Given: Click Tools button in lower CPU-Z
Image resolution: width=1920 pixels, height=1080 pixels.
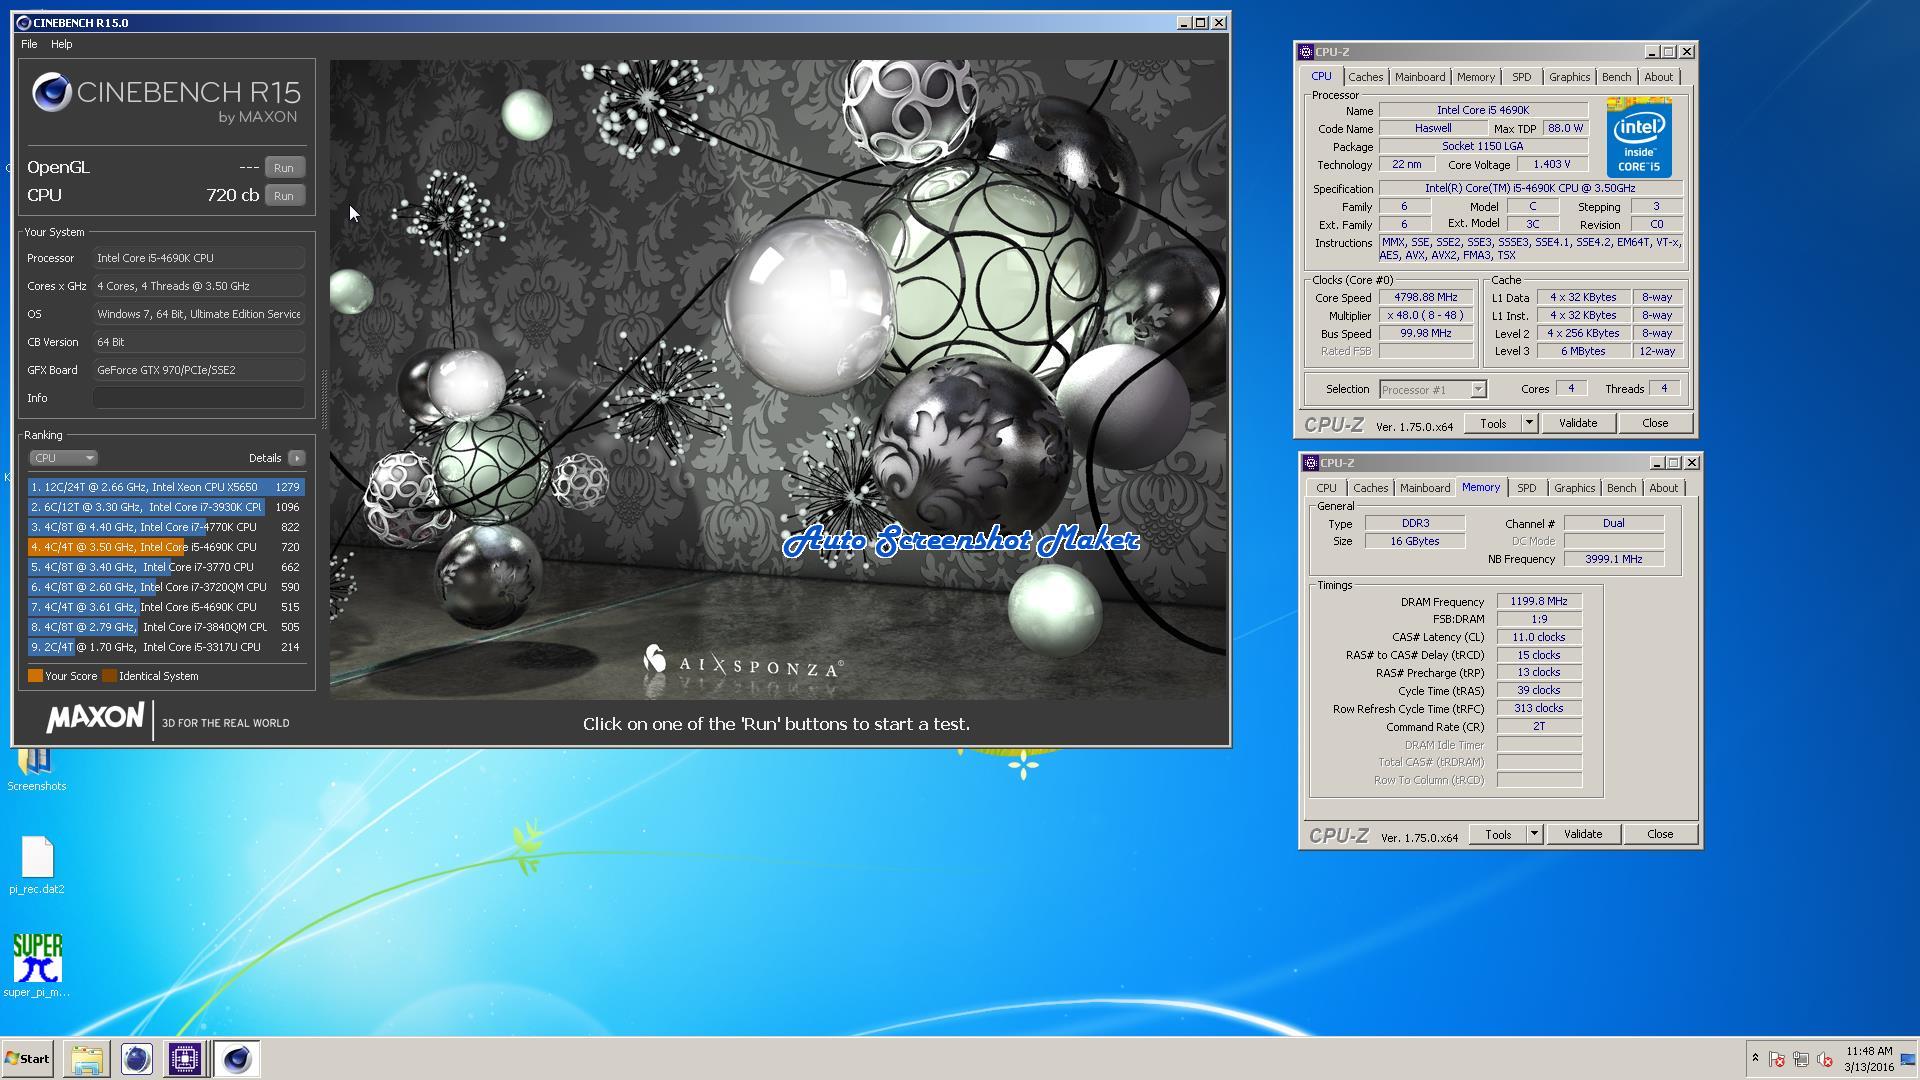Looking at the screenshot, I should pos(1498,835).
